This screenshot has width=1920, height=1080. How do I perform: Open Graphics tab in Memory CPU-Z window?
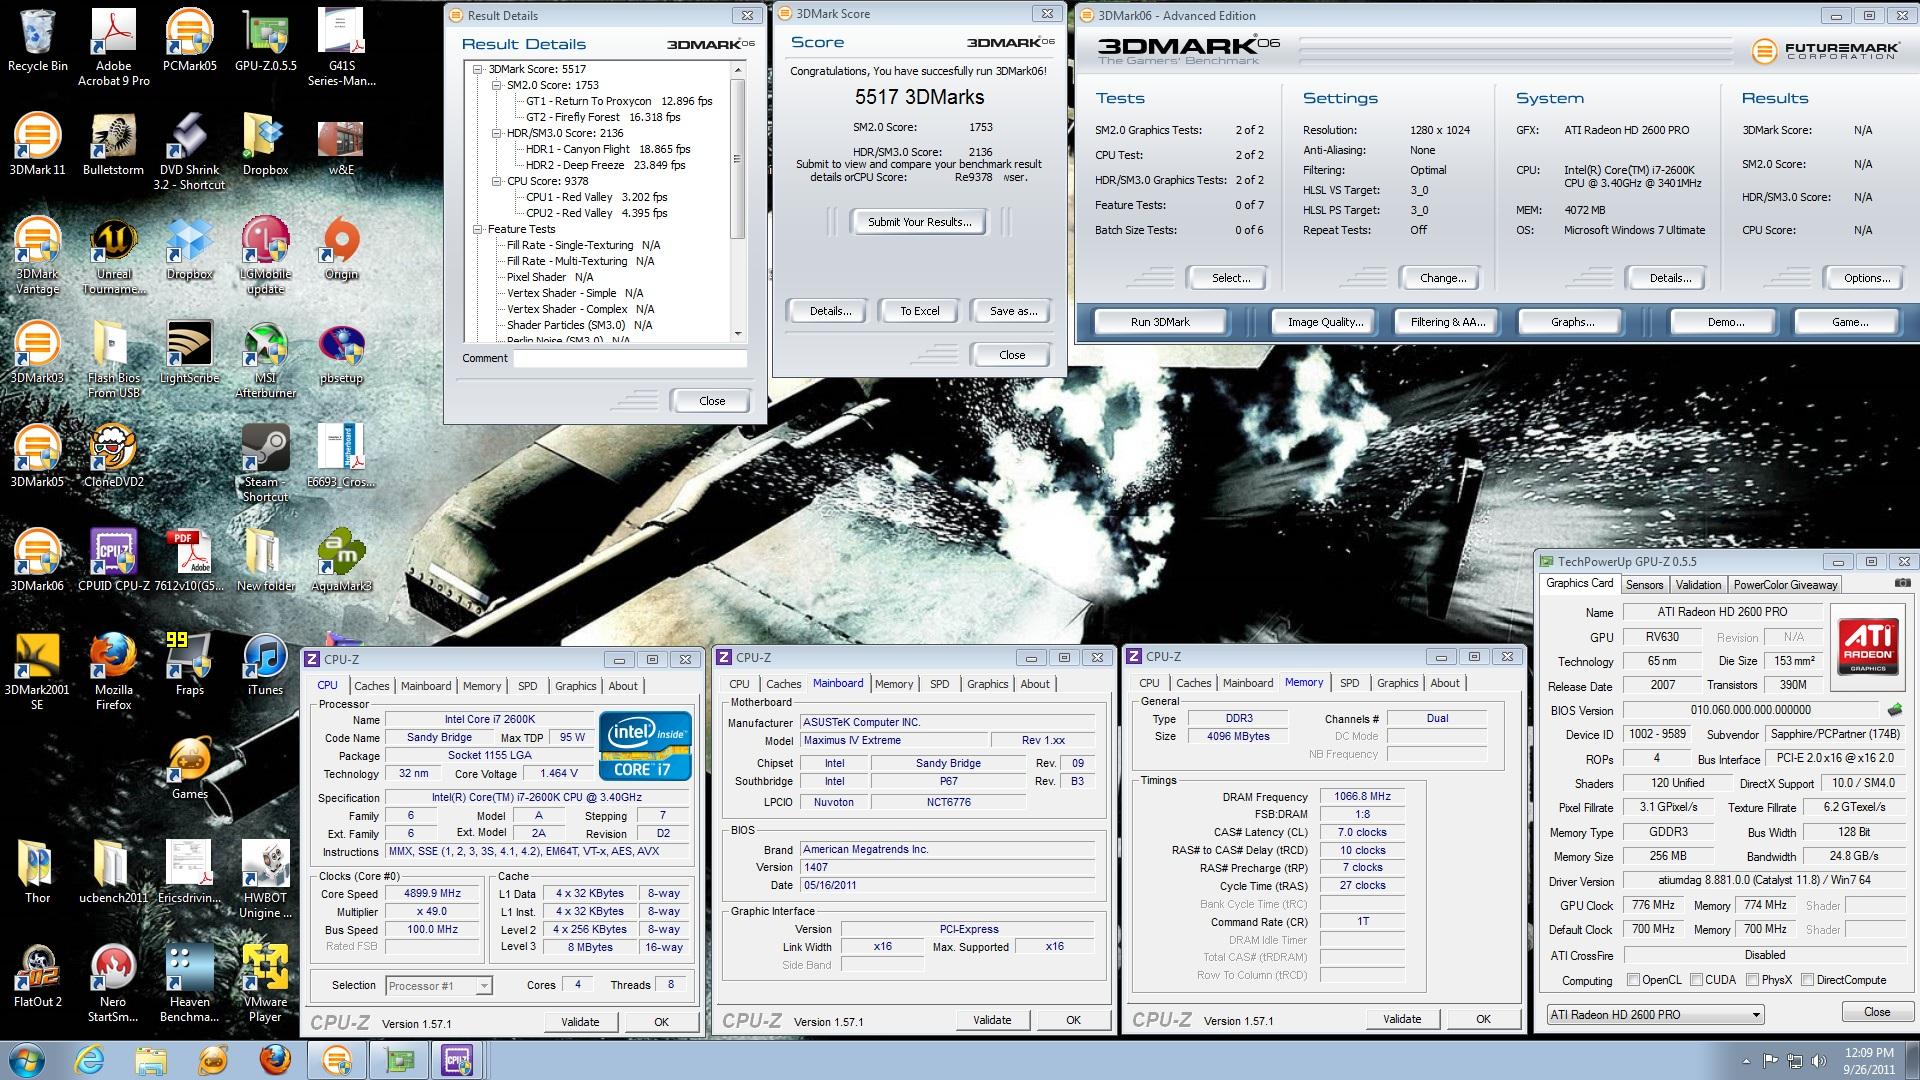click(x=1397, y=683)
